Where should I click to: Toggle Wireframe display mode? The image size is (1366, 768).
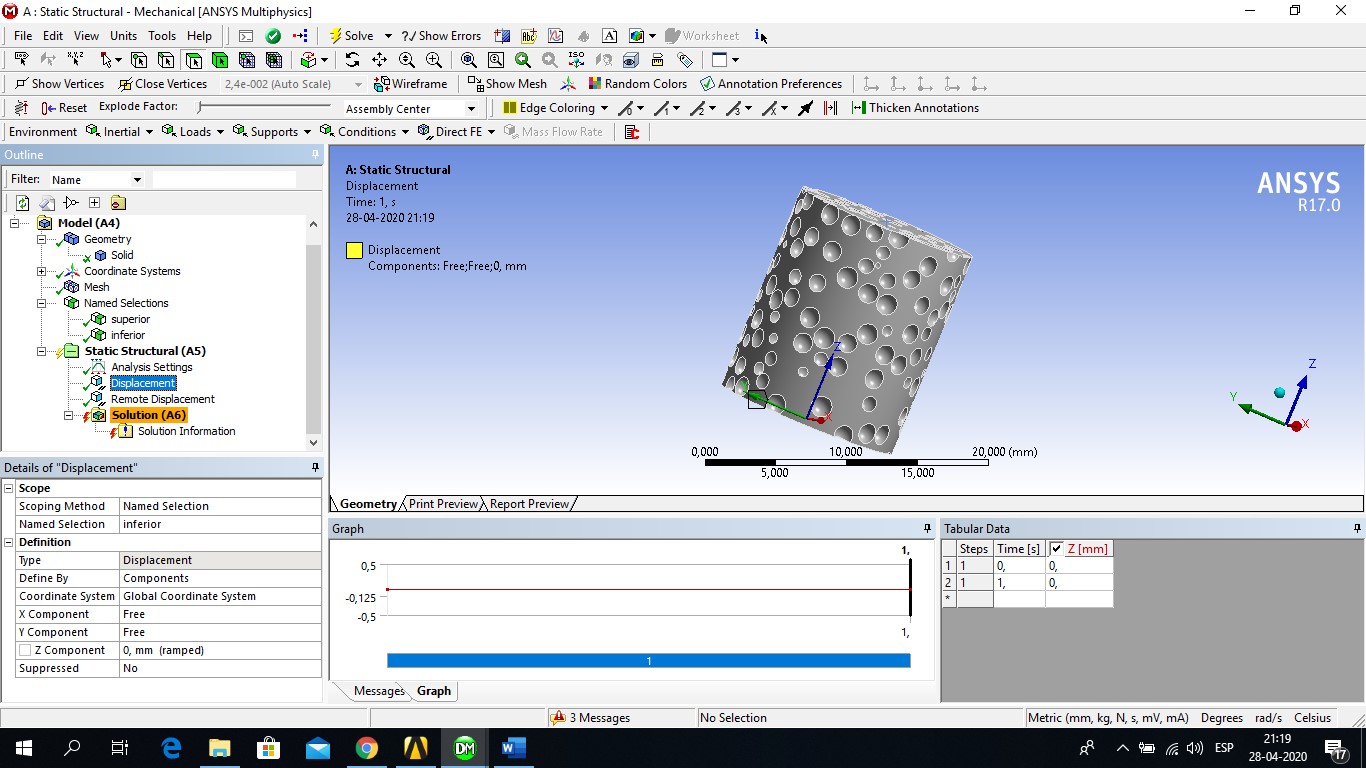coord(410,84)
